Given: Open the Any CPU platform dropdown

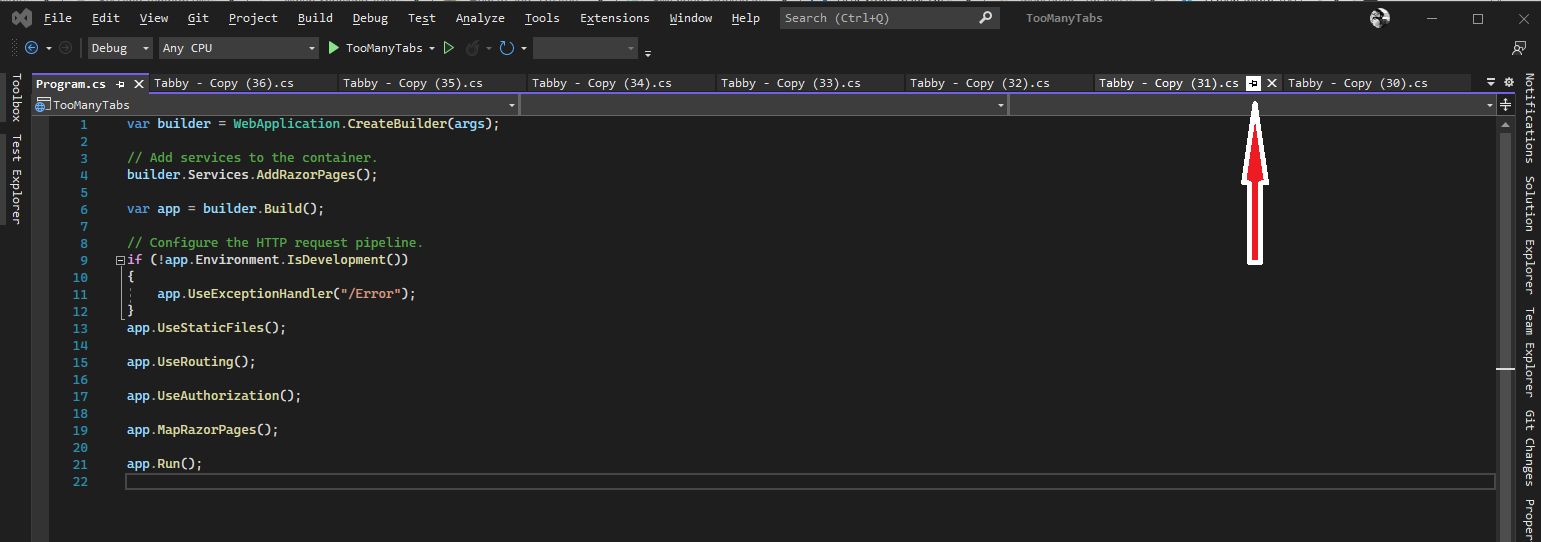Looking at the screenshot, I should click(238, 48).
